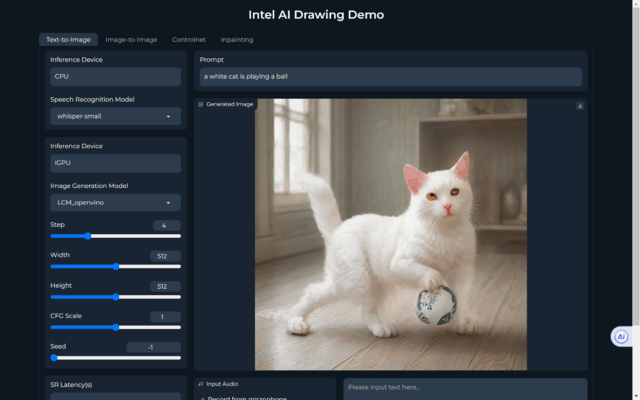Screen dimensions: 640x400
Task: Click the Input Audio label
Action: pos(222,384)
